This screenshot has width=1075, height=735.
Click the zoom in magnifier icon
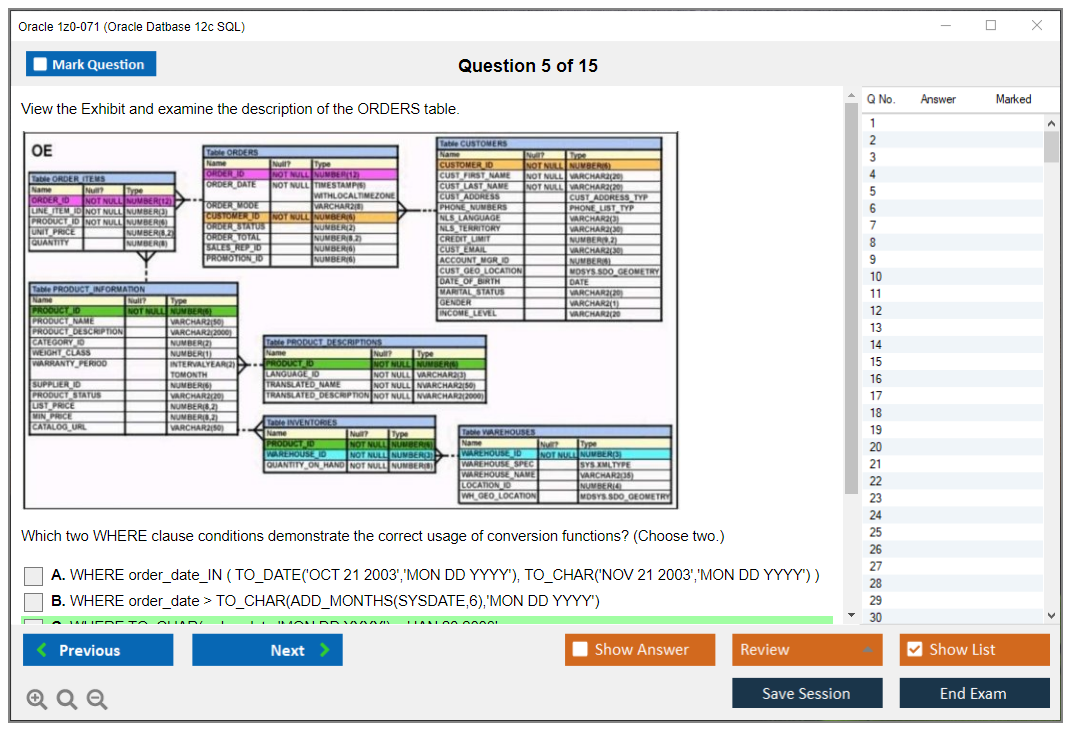36,700
